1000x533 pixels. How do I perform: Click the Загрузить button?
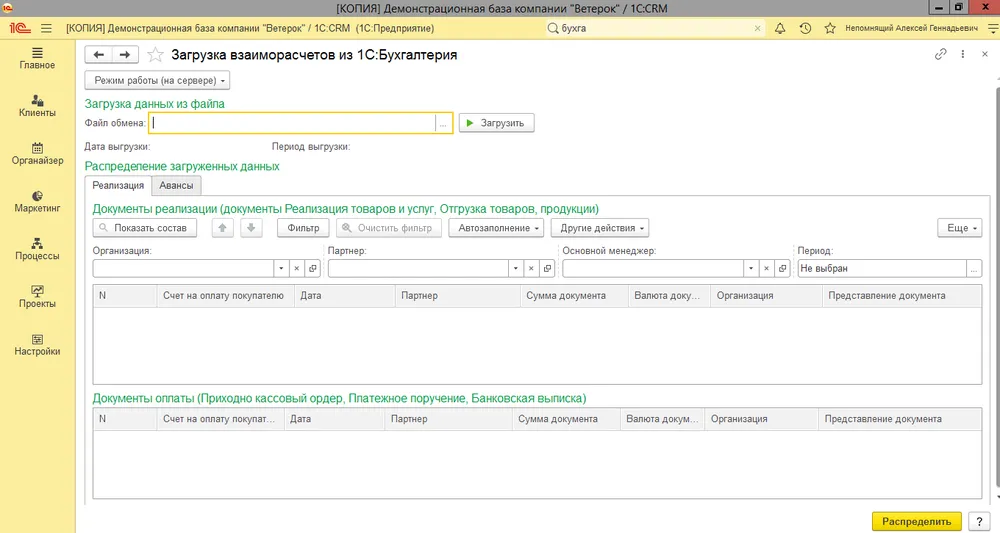point(496,123)
